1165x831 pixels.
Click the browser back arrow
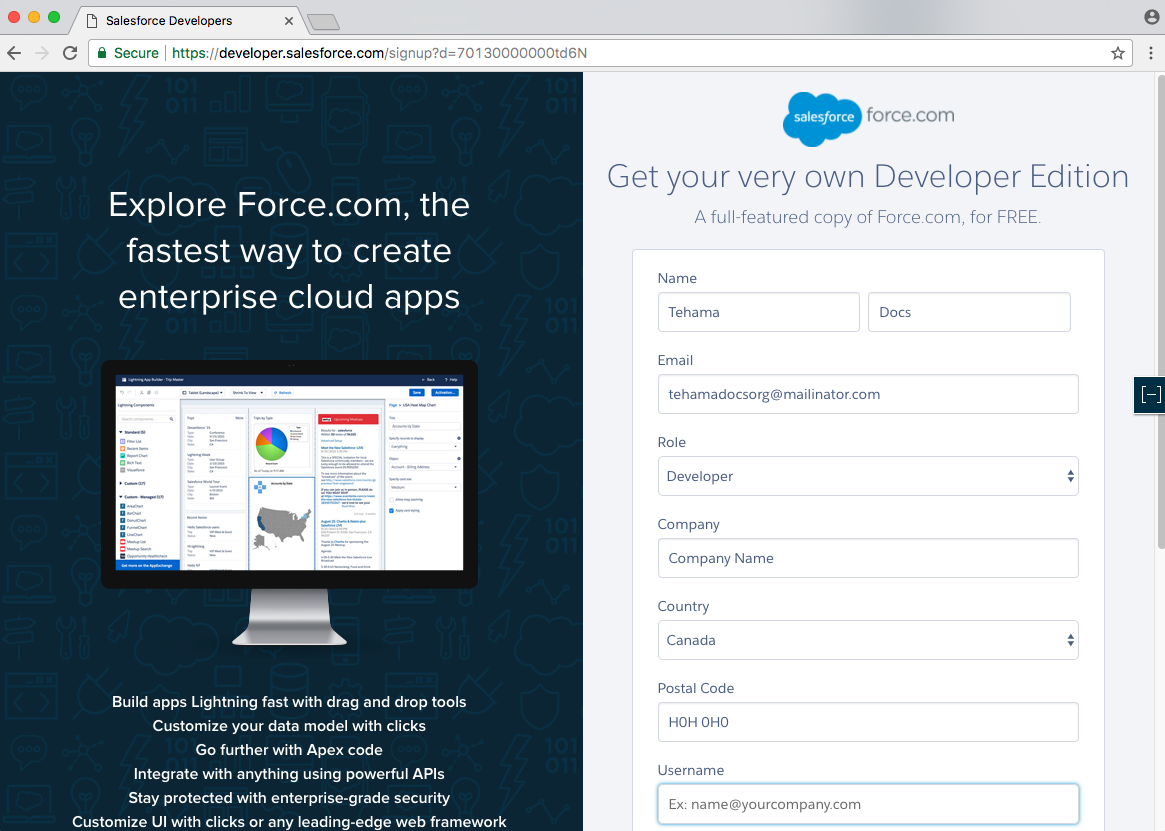(14, 53)
